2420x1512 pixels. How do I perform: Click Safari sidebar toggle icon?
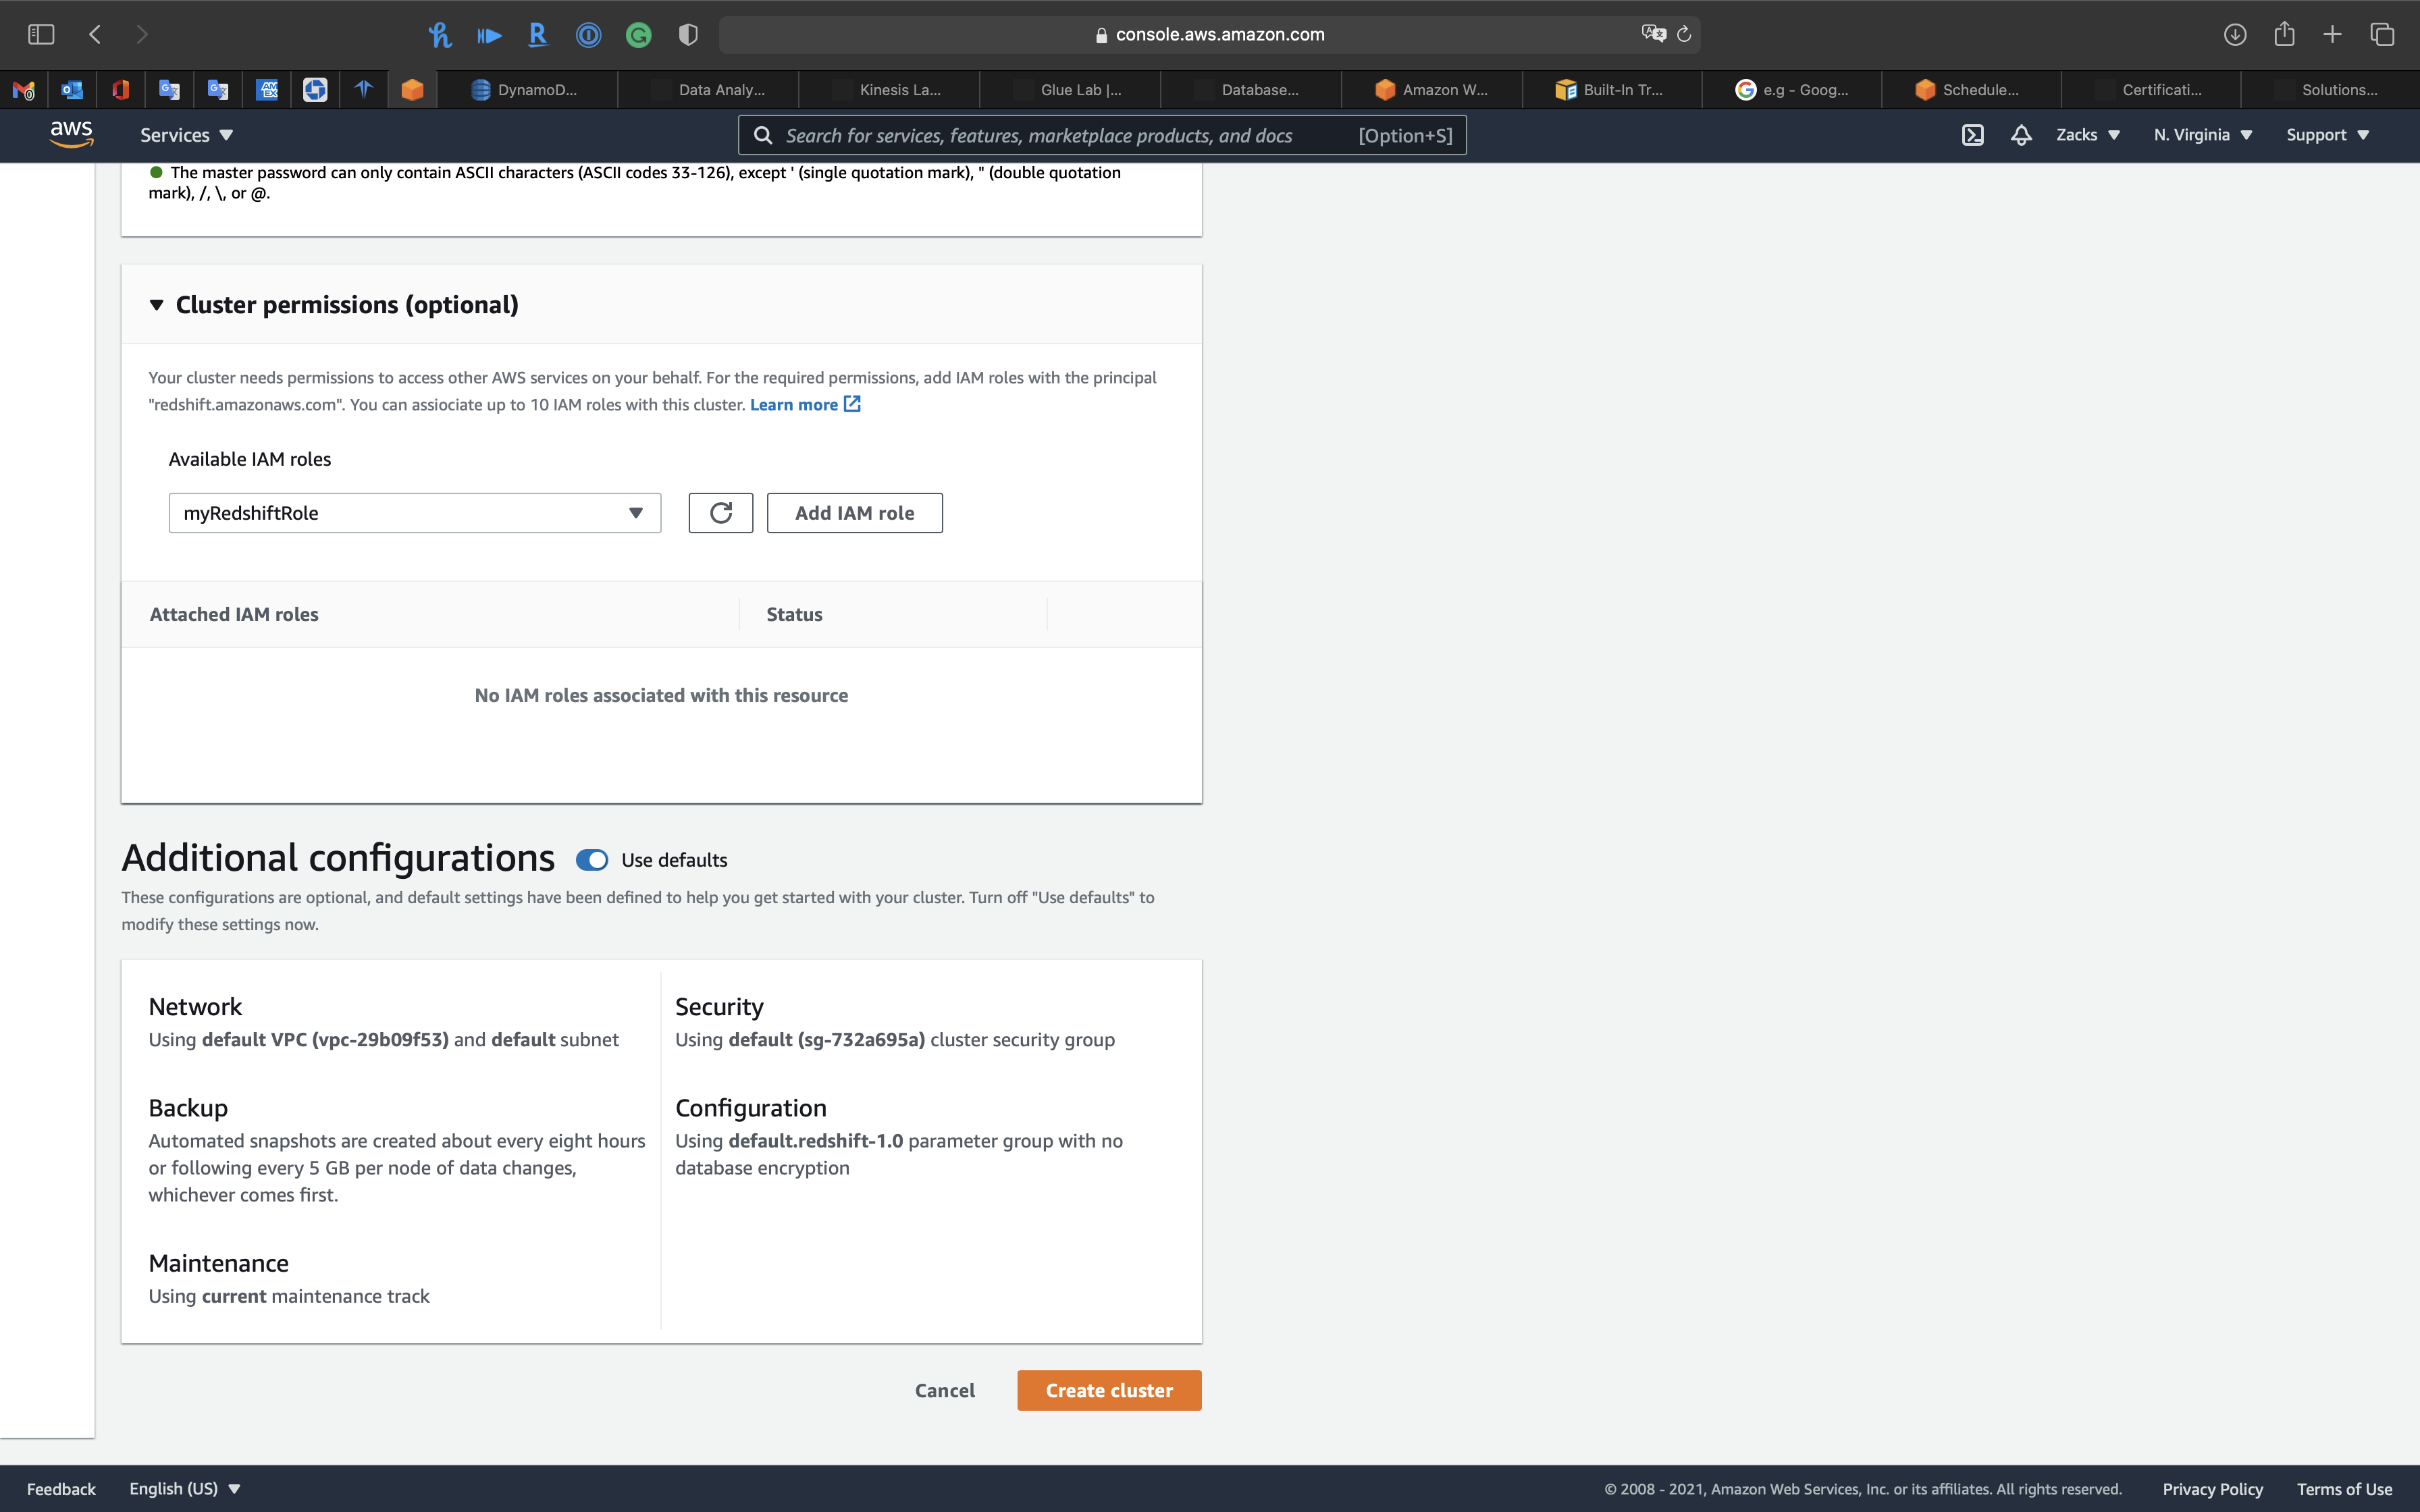pyautogui.click(x=41, y=34)
